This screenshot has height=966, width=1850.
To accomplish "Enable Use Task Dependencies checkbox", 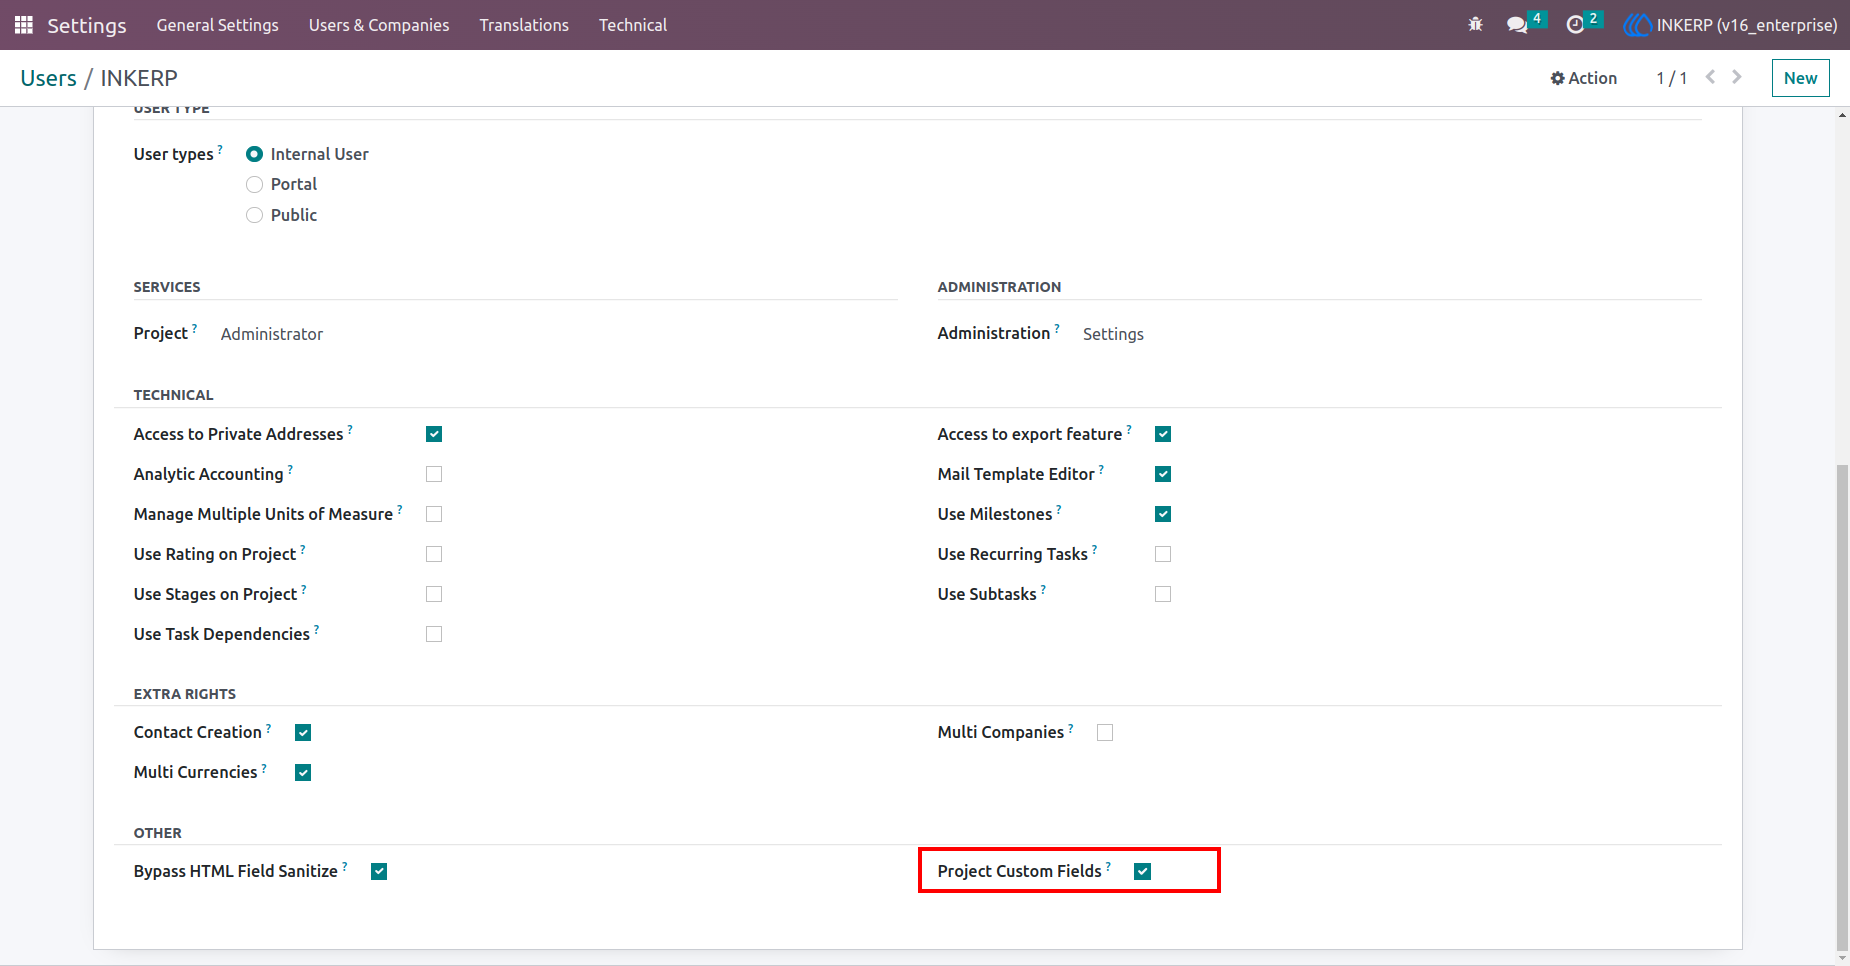I will click(434, 634).
